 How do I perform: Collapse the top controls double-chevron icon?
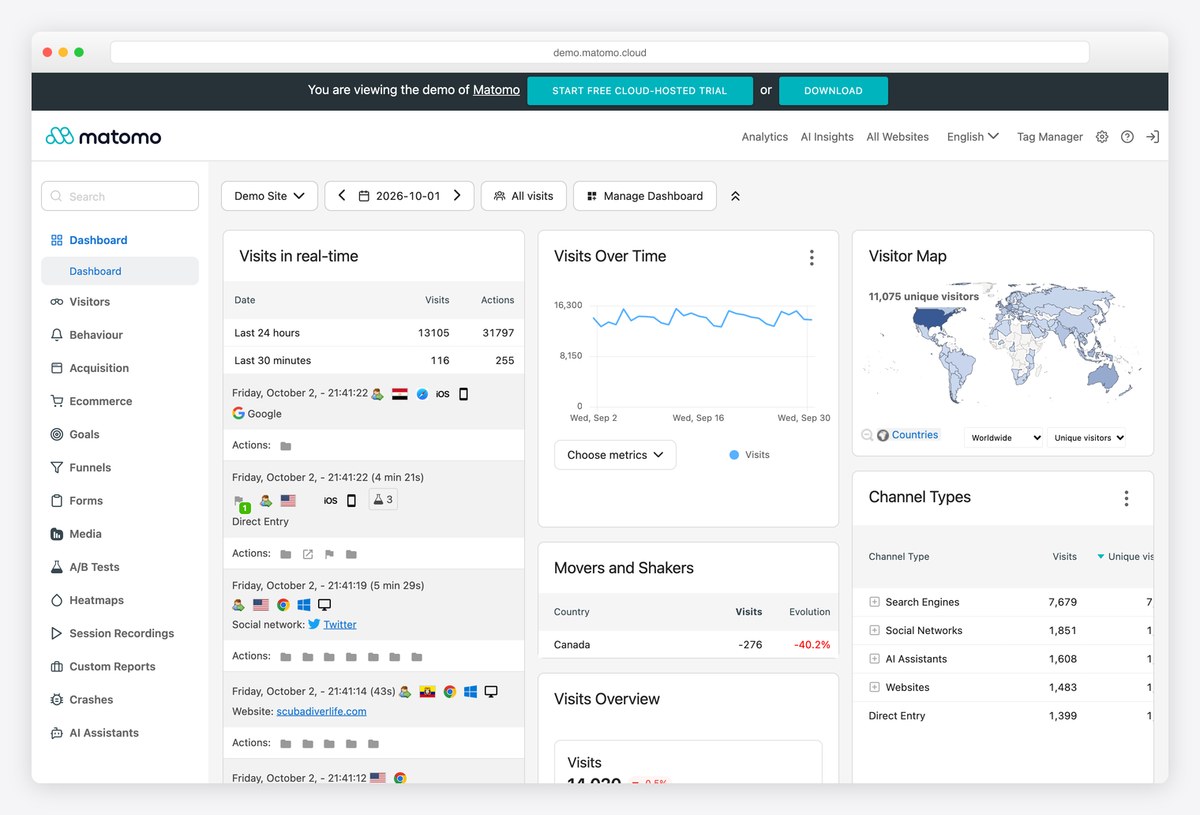point(735,196)
